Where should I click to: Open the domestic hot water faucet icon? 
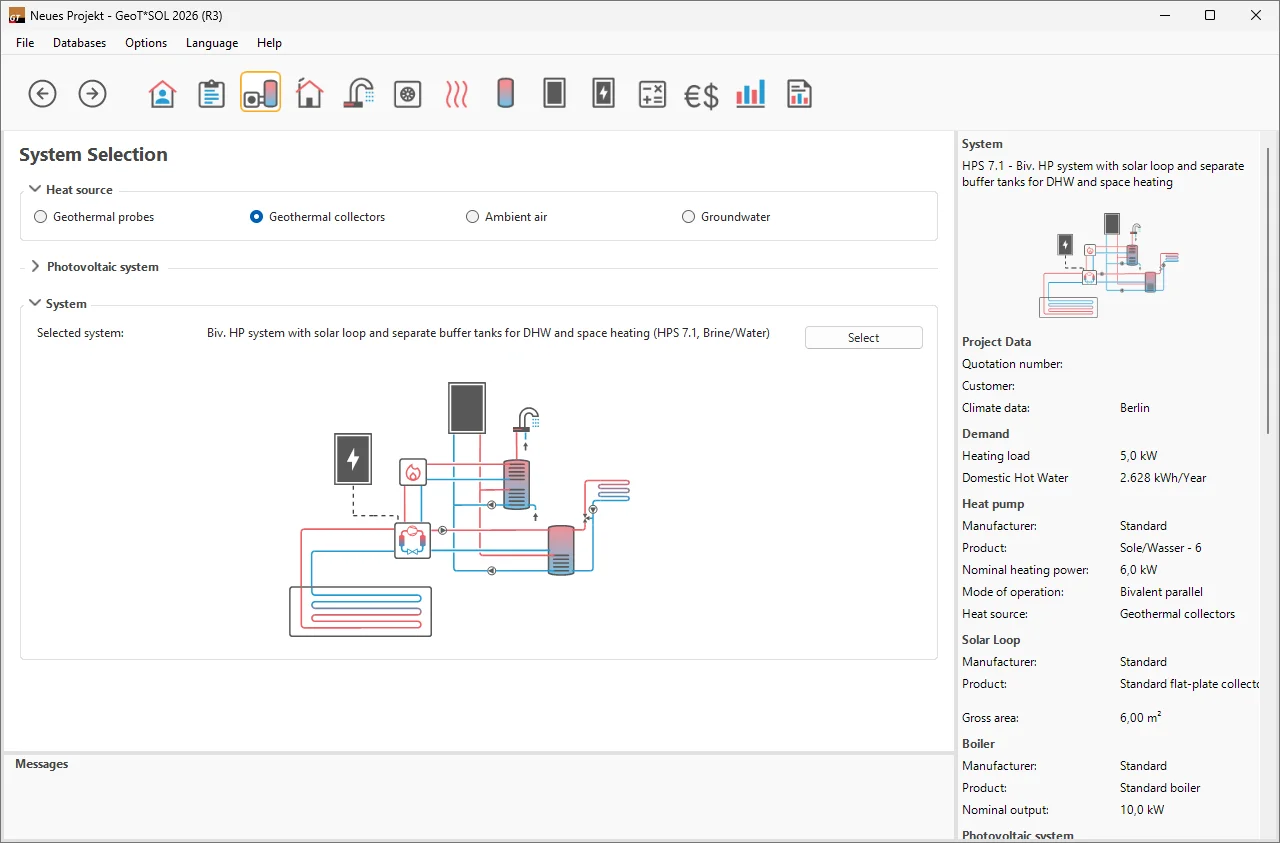point(359,94)
